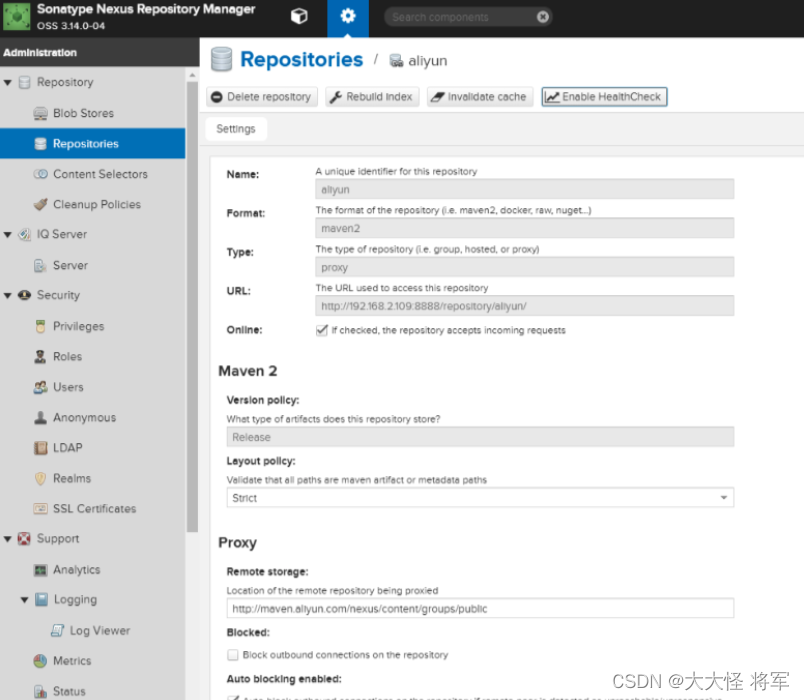This screenshot has width=804, height=700.
Task: Click the Search components field
Action: 461,17
